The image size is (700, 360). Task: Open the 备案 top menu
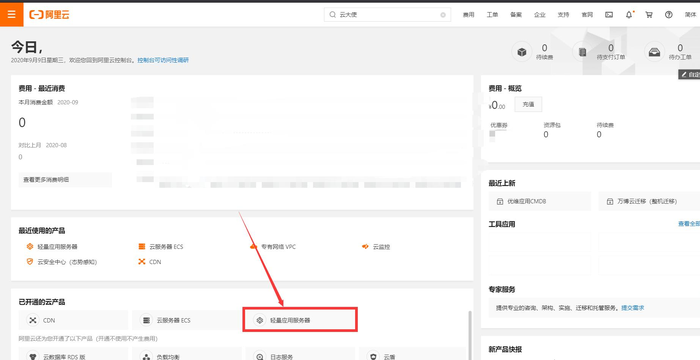click(x=516, y=15)
